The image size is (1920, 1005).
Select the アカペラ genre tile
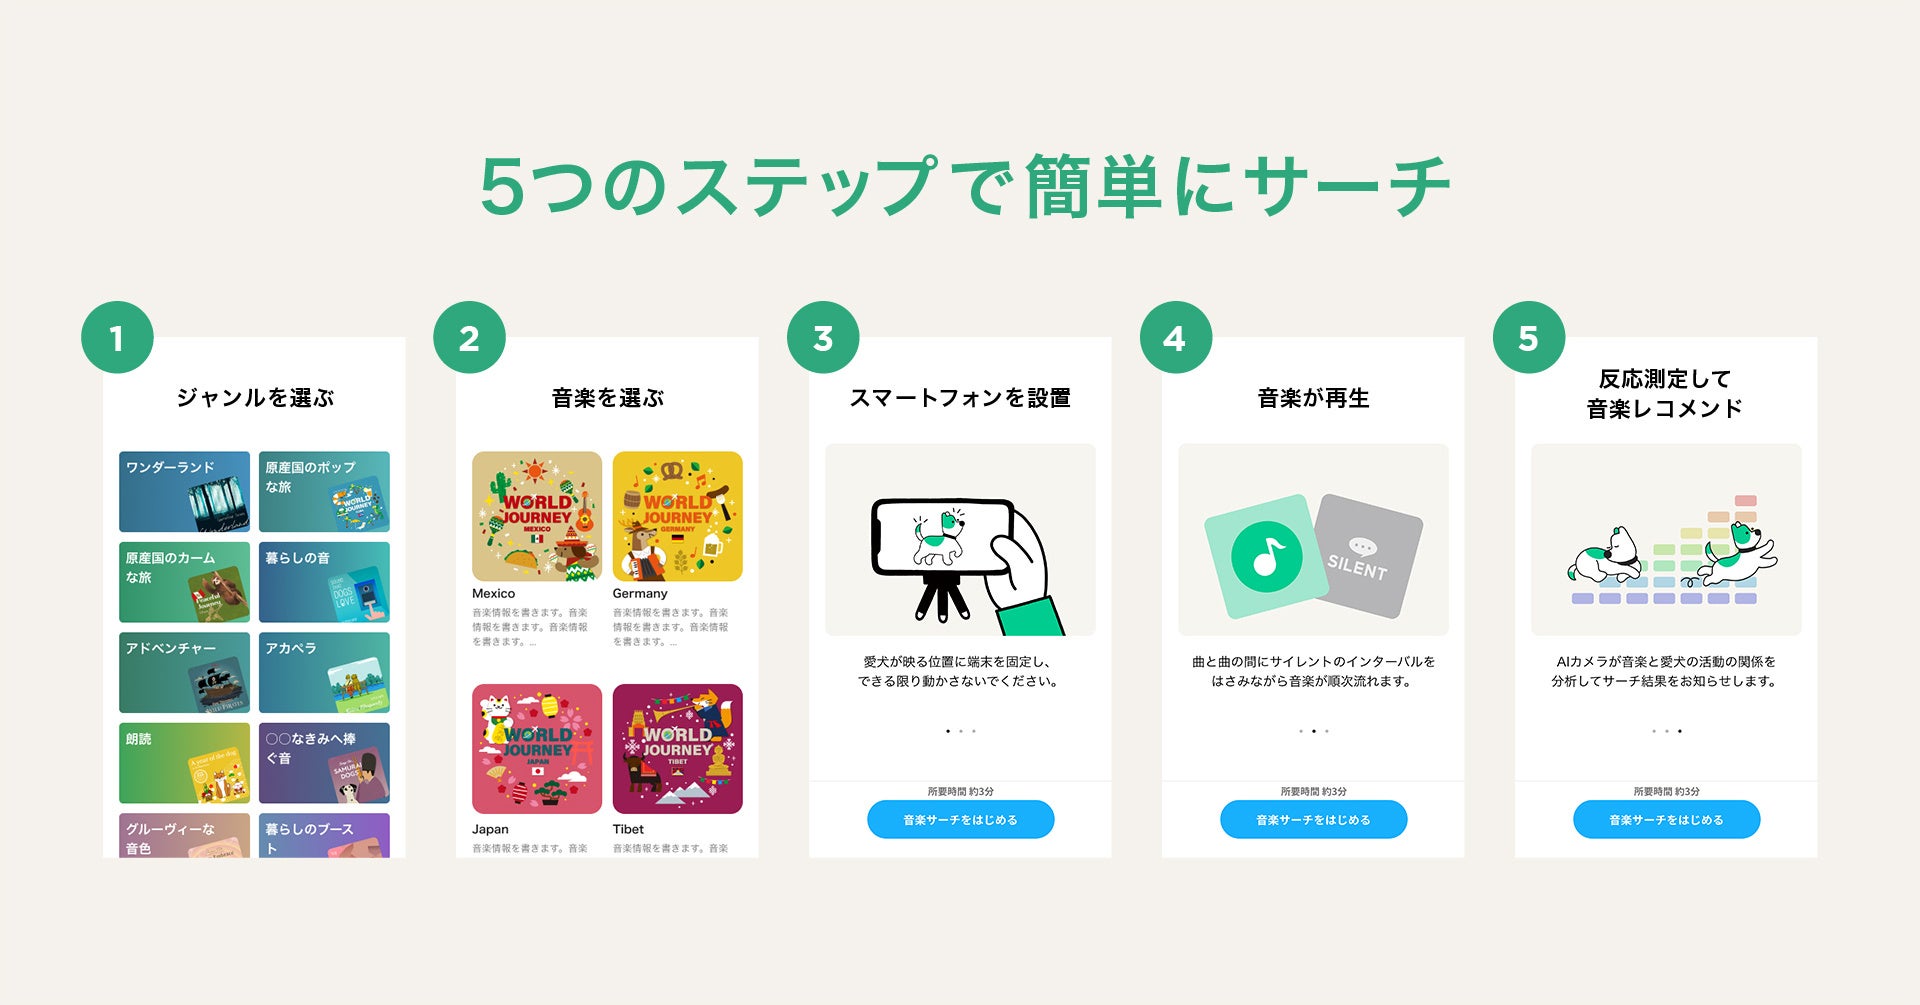coord(324,673)
